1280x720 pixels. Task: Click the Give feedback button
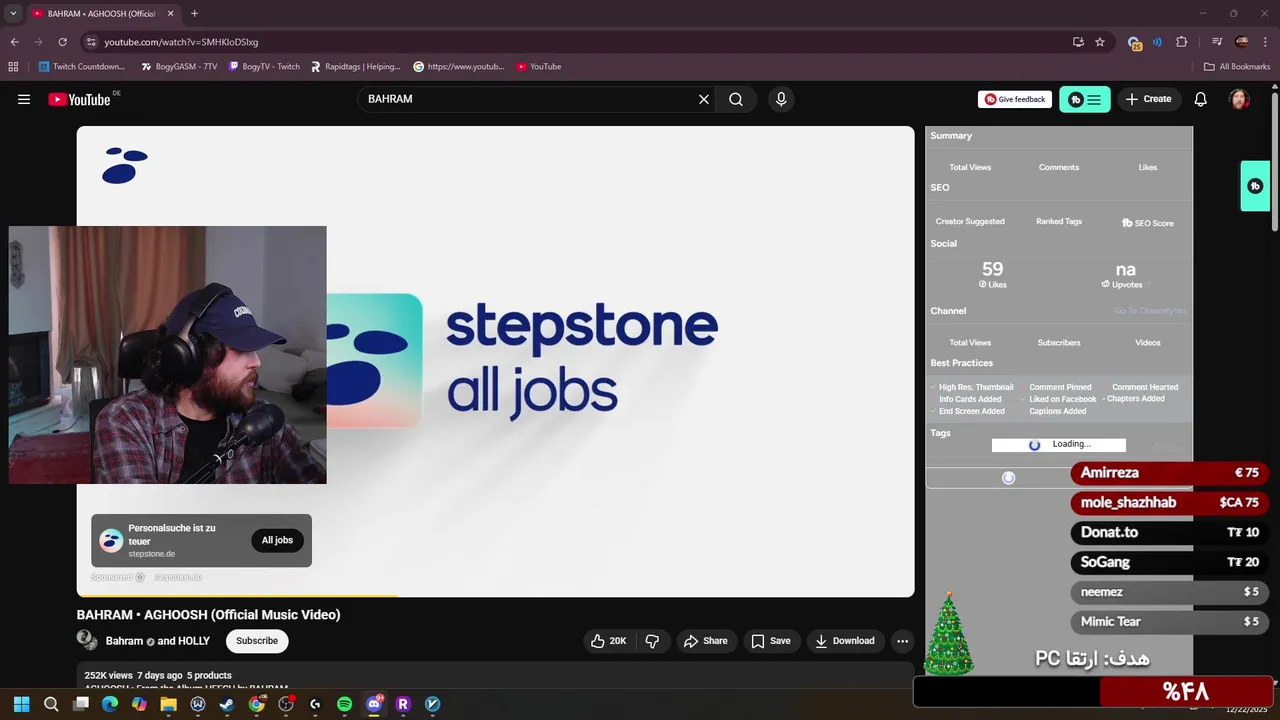[1015, 99]
